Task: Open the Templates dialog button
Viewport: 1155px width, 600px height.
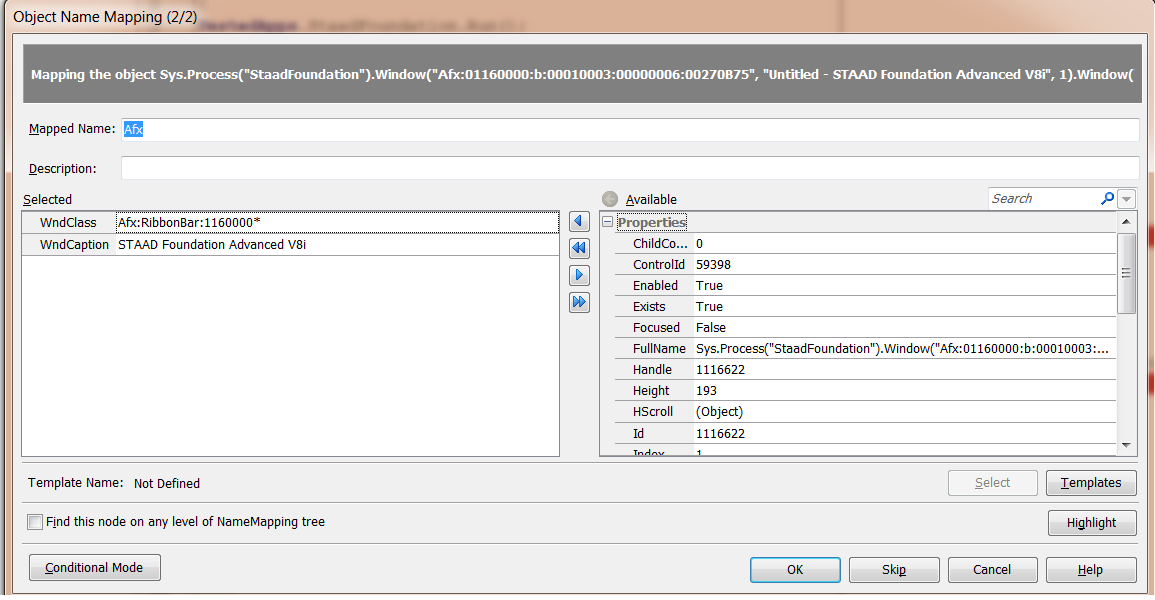Action: pos(1091,483)
